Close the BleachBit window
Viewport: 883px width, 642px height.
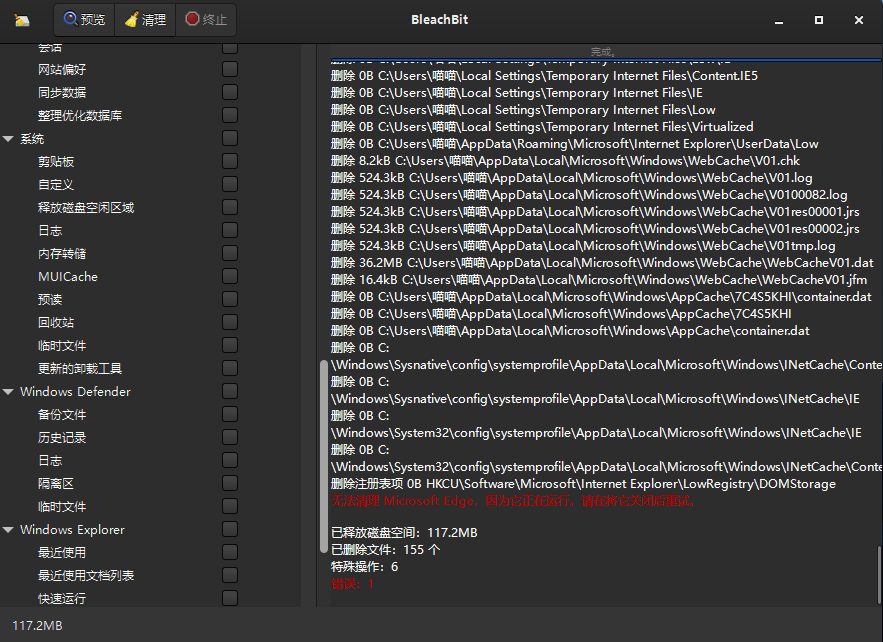(859, 20)
